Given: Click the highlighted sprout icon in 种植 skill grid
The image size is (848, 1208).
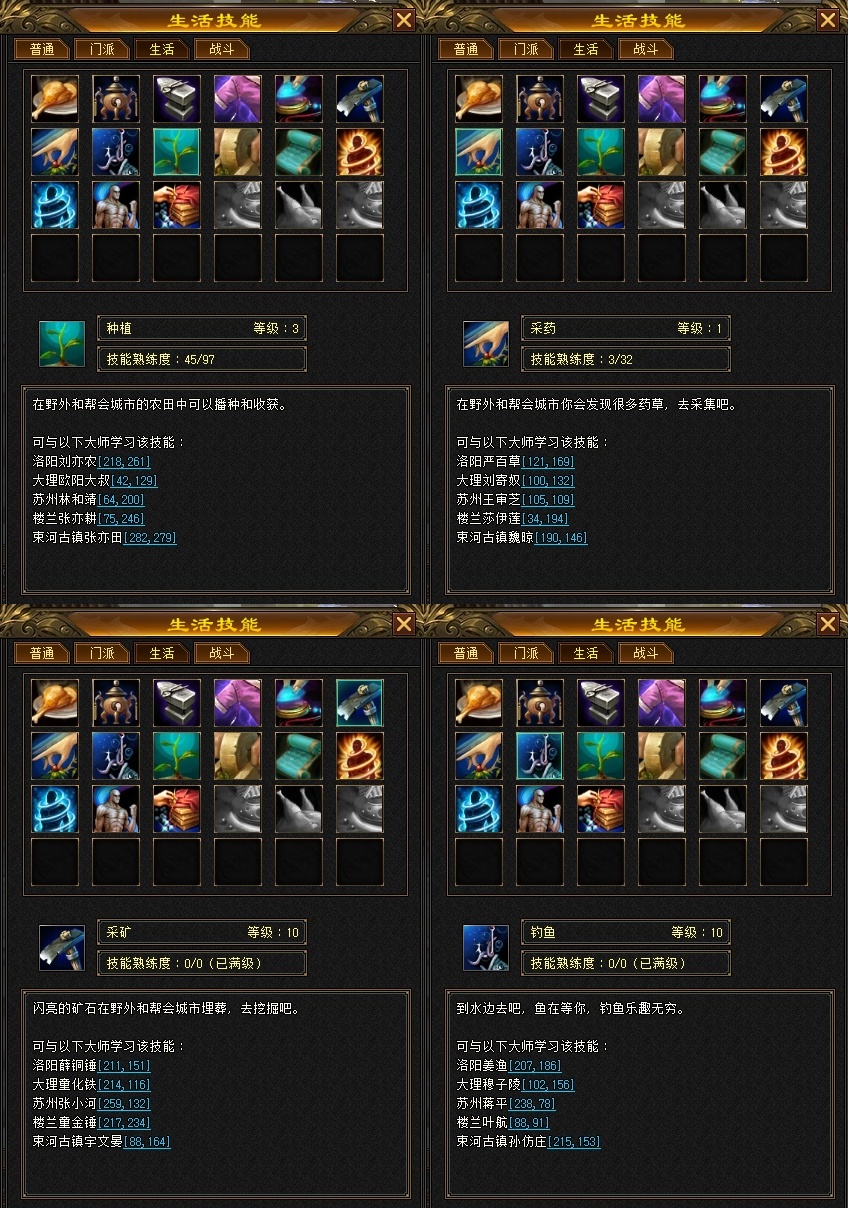Looking at the screenshot, I should [177, 152].
